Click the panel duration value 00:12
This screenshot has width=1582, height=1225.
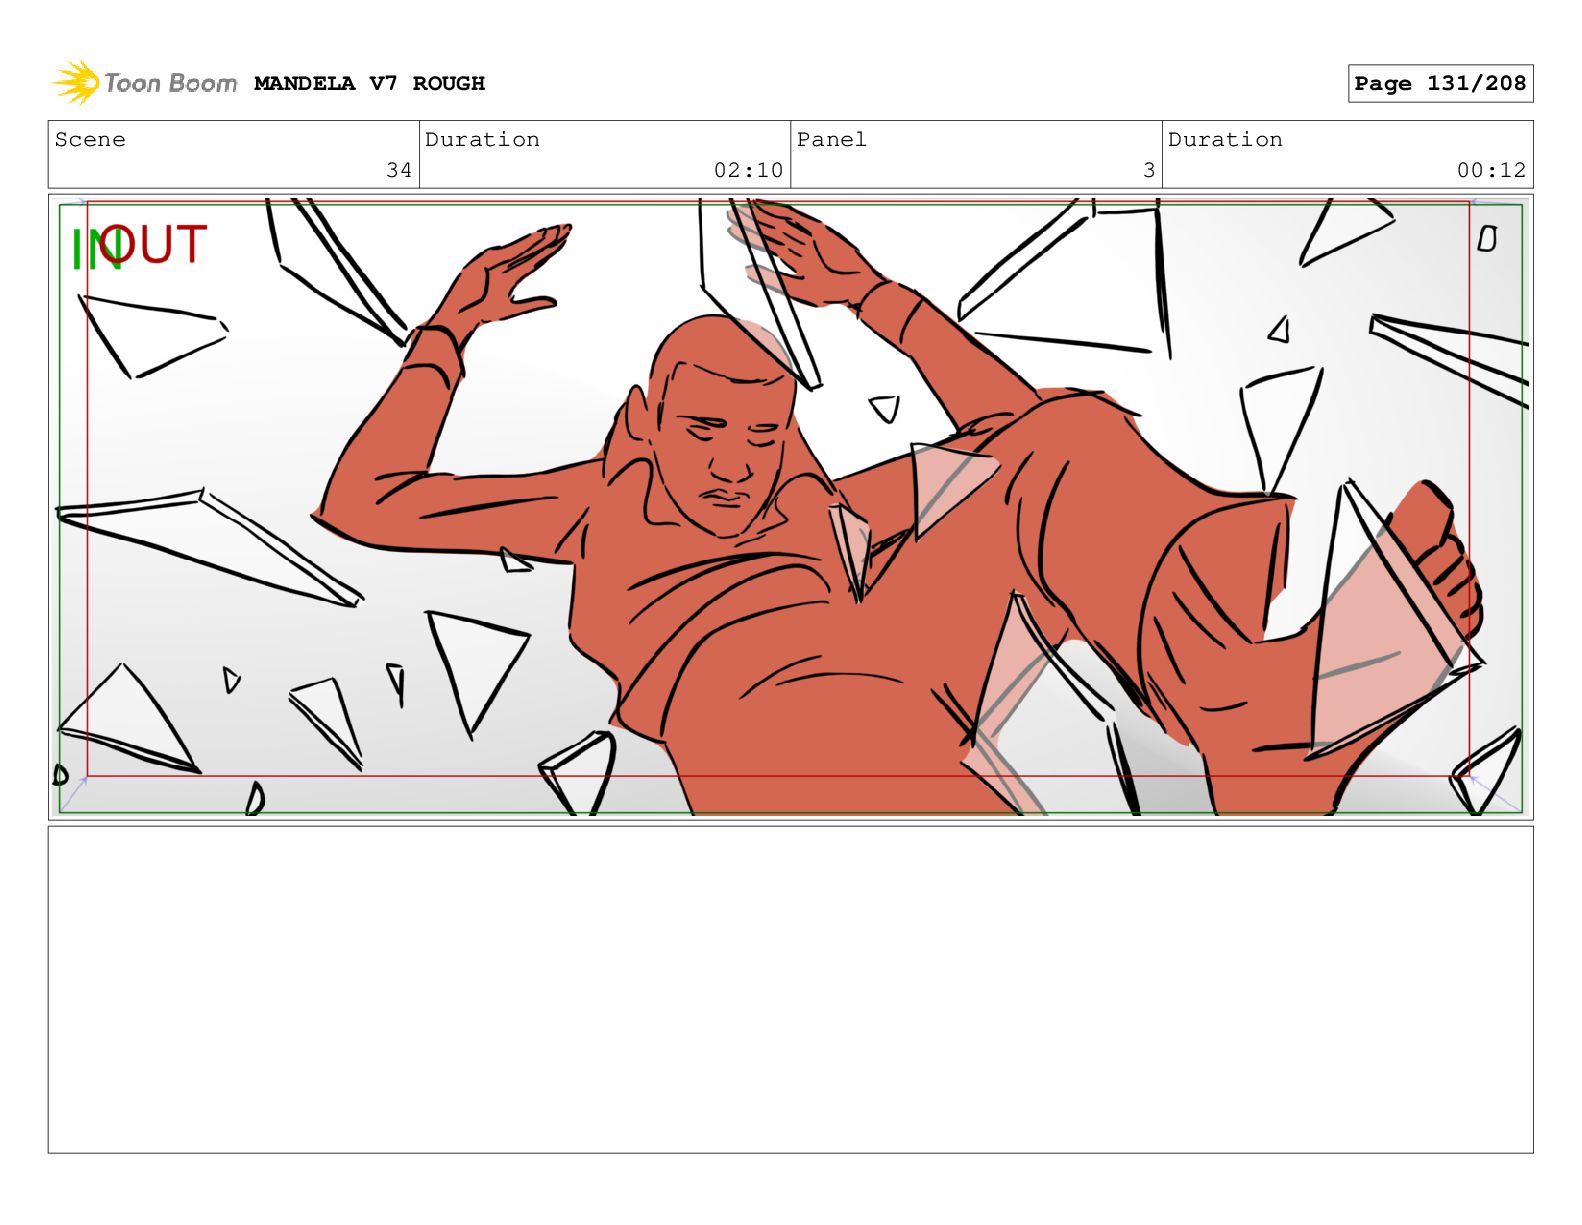pos(1491,170)
